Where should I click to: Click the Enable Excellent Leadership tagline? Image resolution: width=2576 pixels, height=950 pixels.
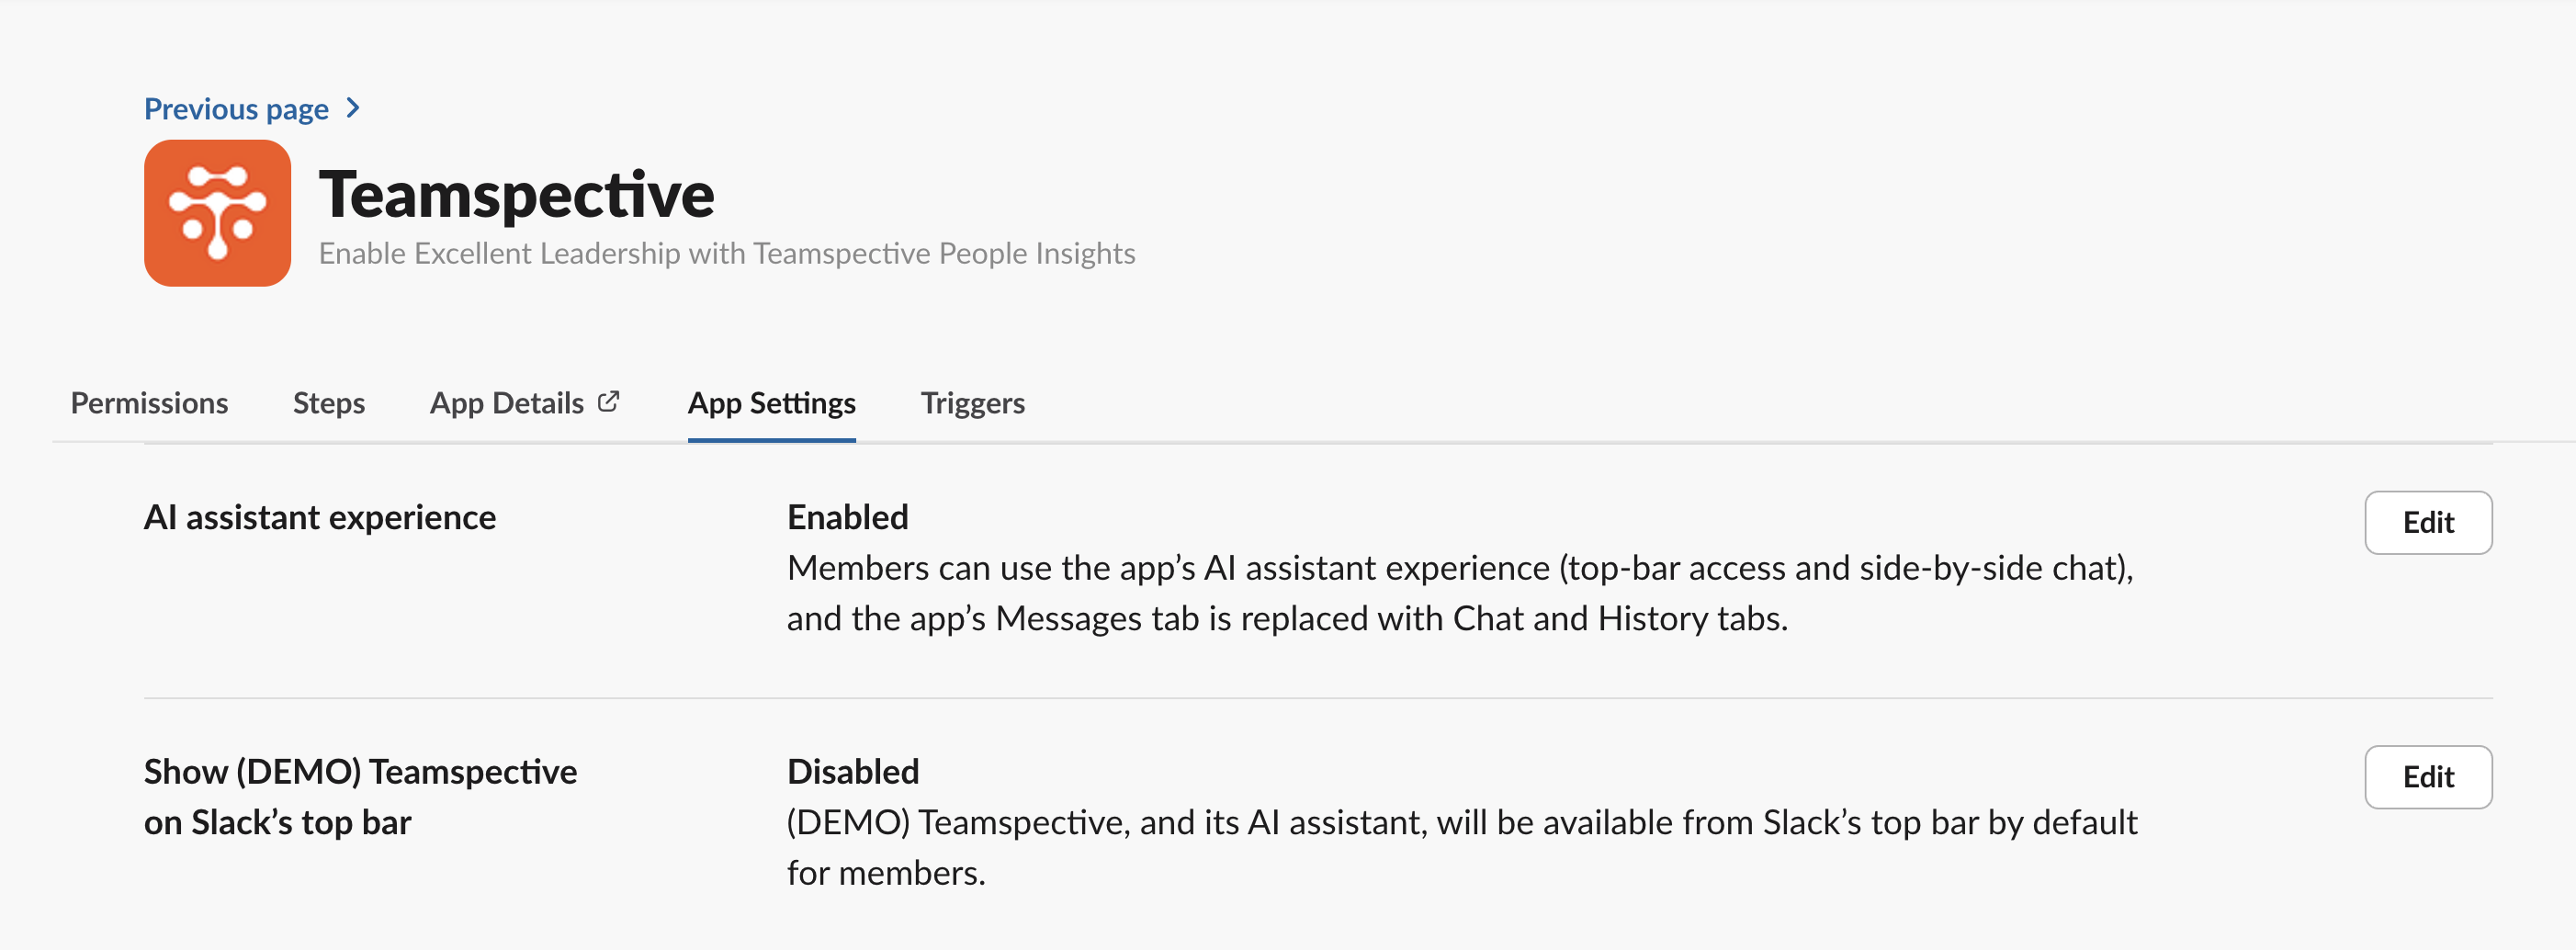(x=726, y=253)
